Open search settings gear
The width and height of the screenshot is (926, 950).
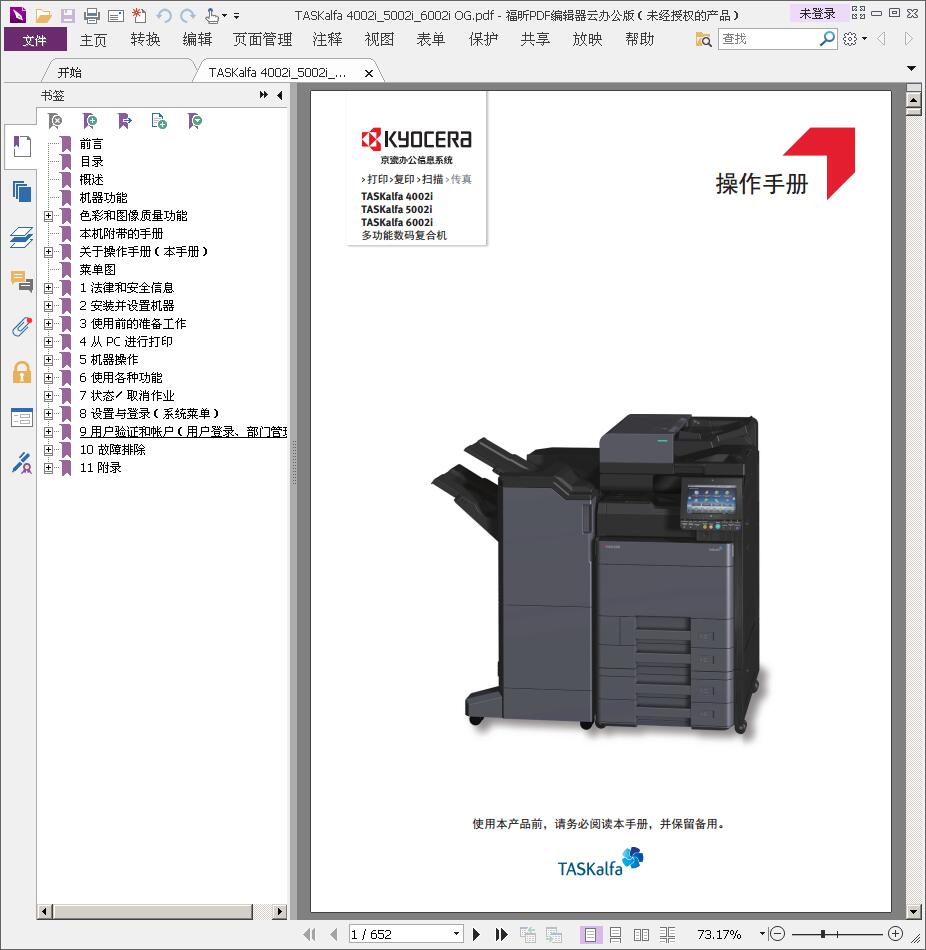[850, 39]
